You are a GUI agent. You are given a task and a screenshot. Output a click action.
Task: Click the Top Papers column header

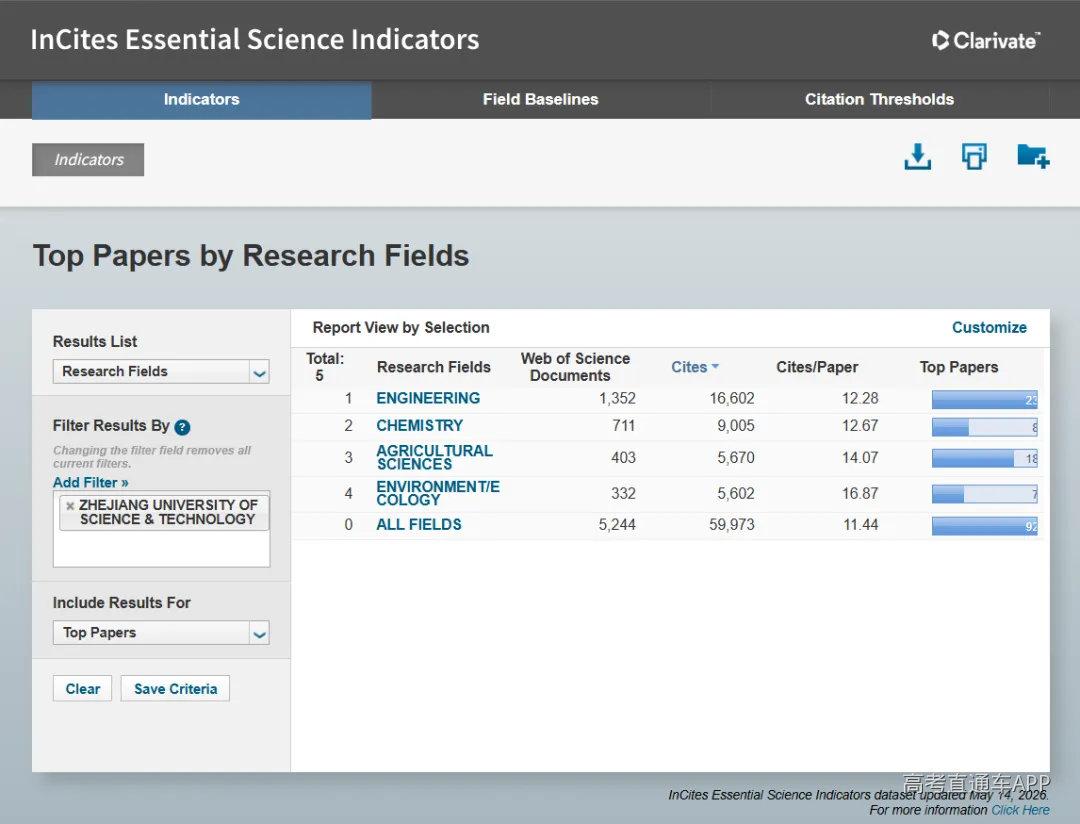coord(959,367)
